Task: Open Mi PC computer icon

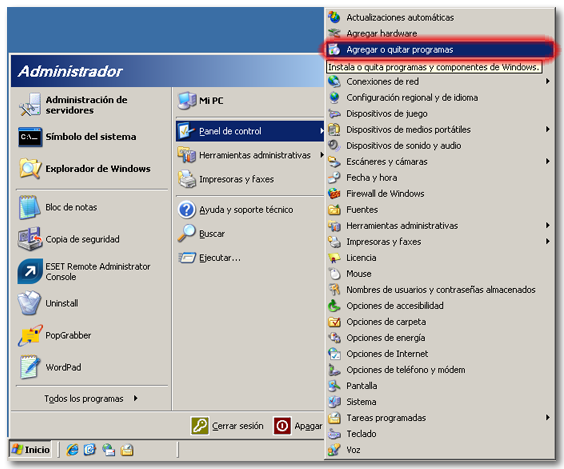Action: pos(187,101)
